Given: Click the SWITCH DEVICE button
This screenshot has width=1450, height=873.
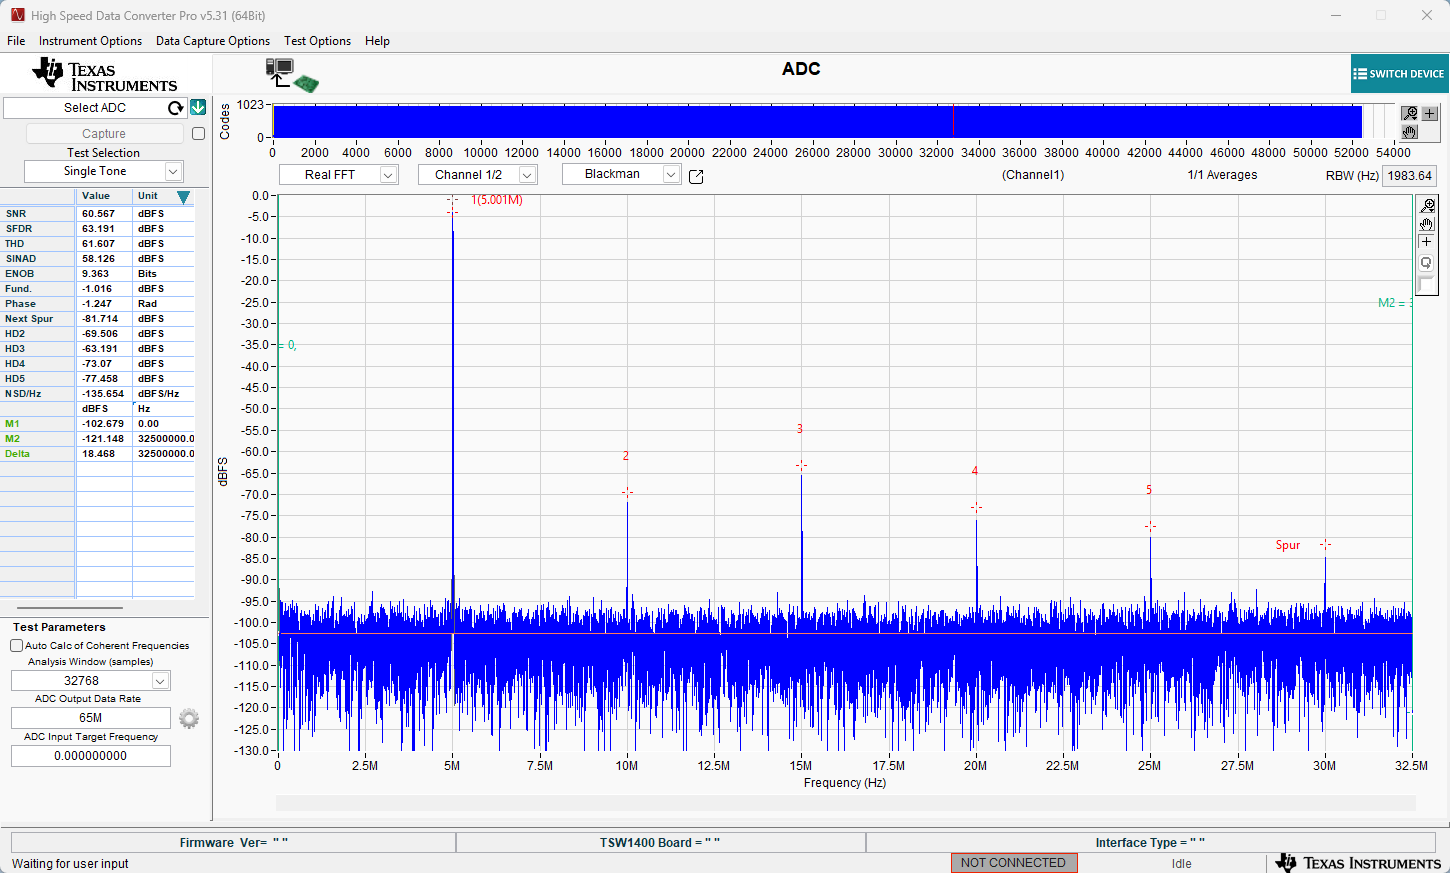Looking at the screenshot, I should [x=1399, y=74].
